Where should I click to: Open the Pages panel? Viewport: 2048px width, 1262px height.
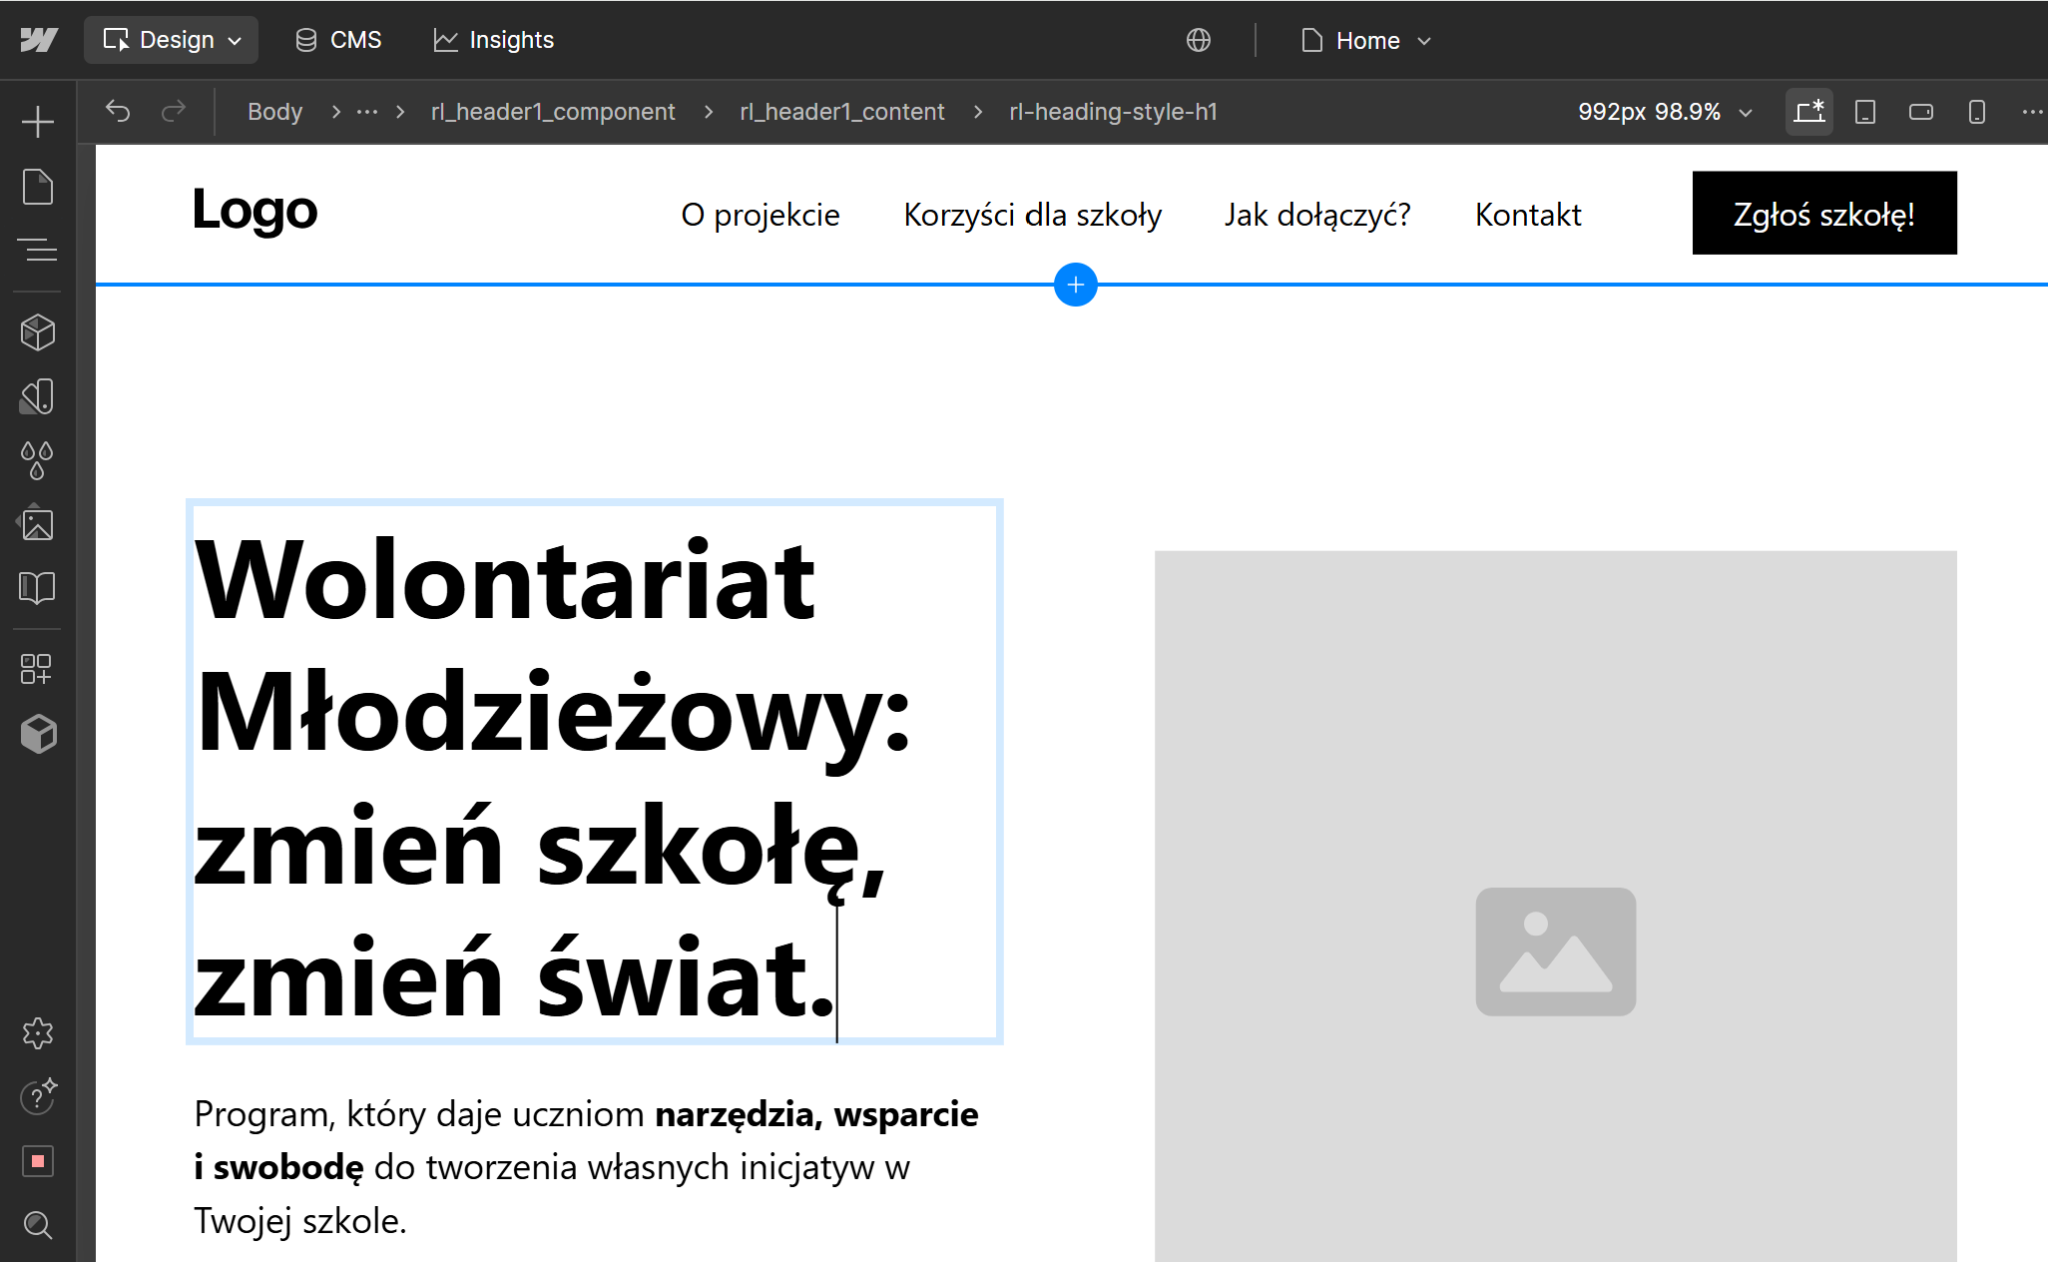click(x=38, y=187)
